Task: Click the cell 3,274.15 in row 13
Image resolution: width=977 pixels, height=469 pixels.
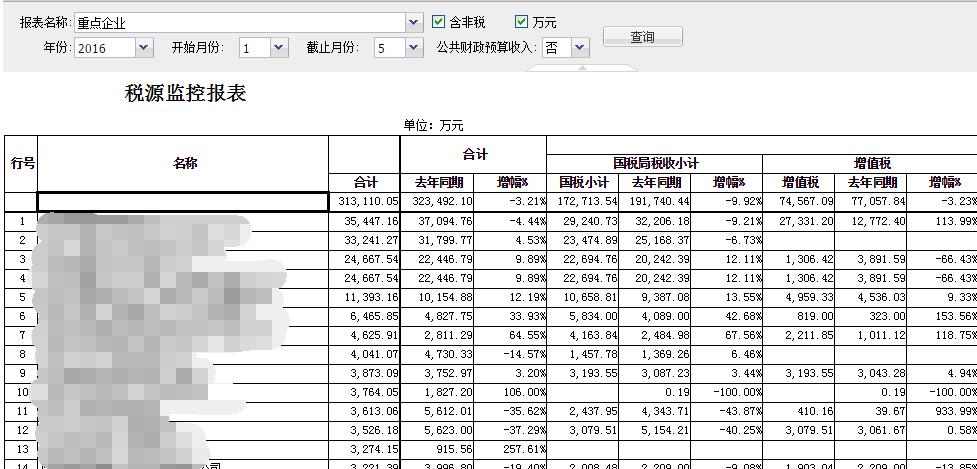Action: coord(365,450)
